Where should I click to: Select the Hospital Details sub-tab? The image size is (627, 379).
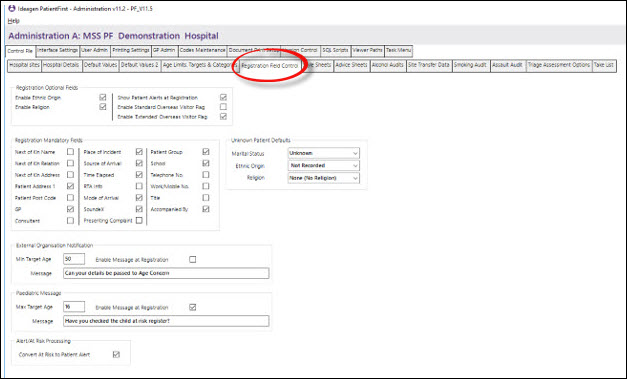click(62, 66)
